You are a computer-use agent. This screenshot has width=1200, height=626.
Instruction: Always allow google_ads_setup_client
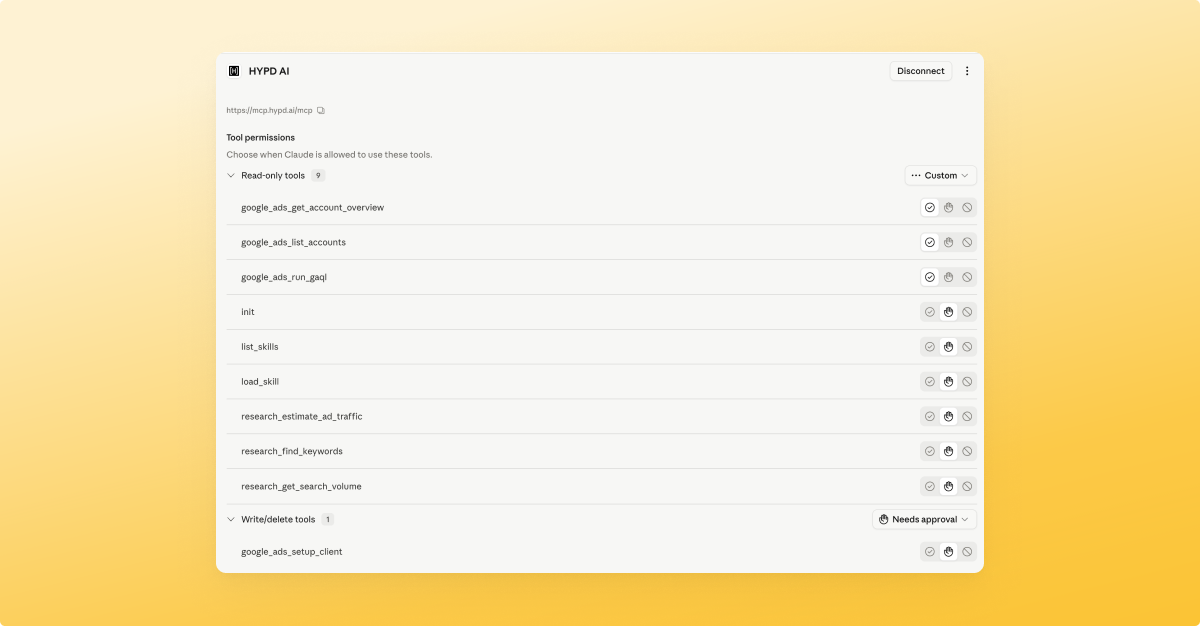[930, 551]
